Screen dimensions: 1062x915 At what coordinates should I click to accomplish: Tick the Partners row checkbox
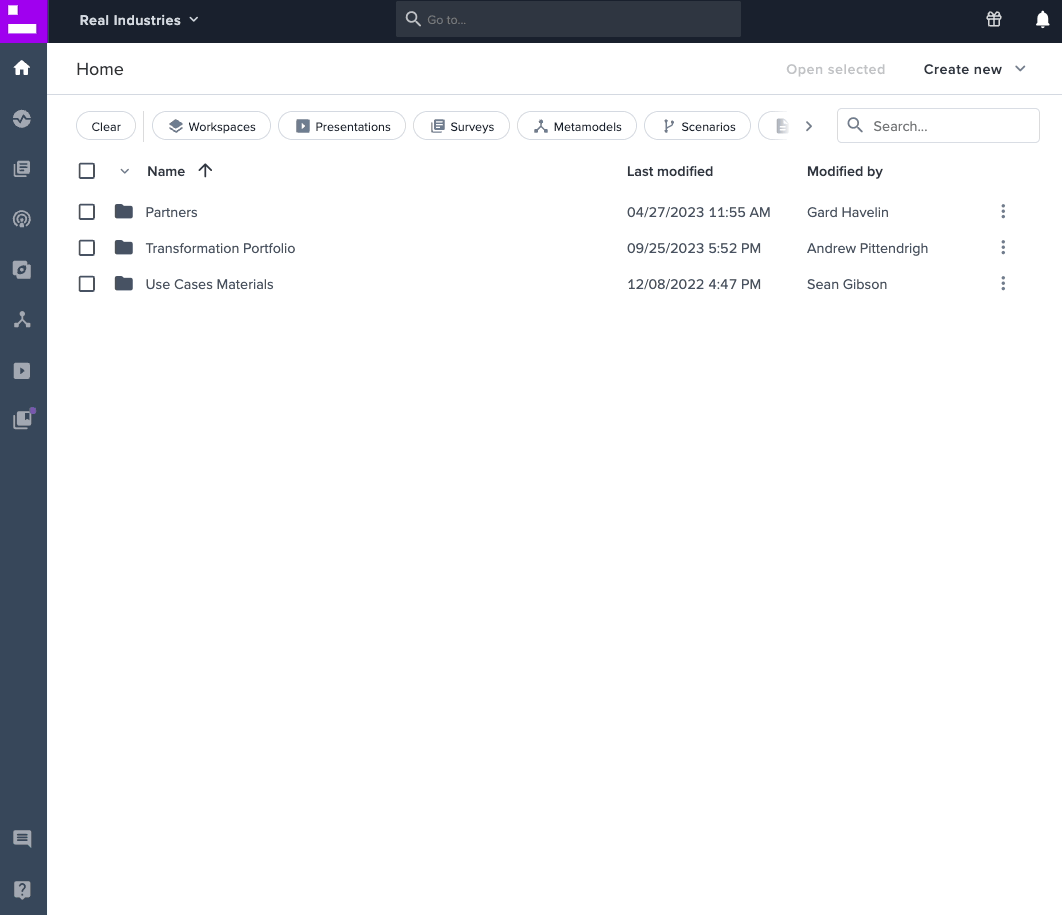87,212
